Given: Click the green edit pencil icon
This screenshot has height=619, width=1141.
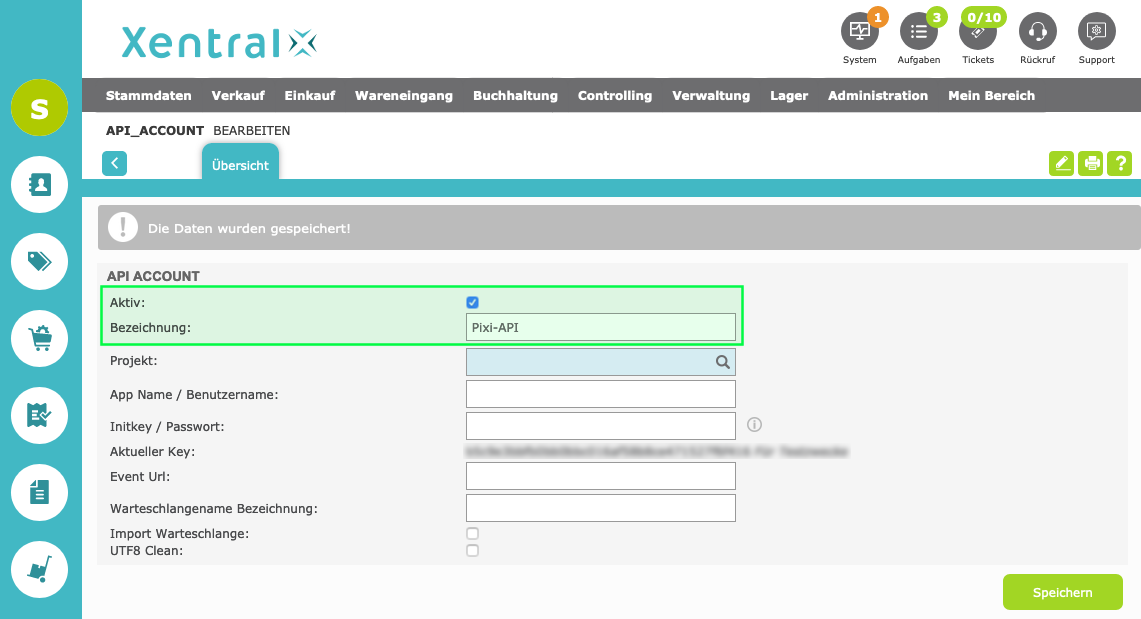Looking at the screenshot, I should coord(1061,163).
